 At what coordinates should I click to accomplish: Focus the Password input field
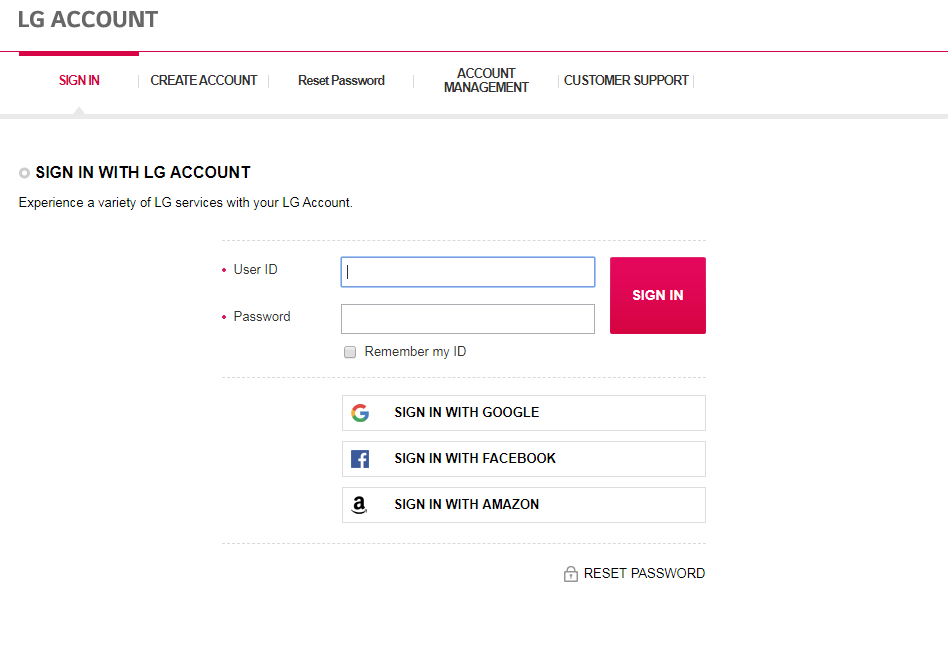tap(468, 319)
